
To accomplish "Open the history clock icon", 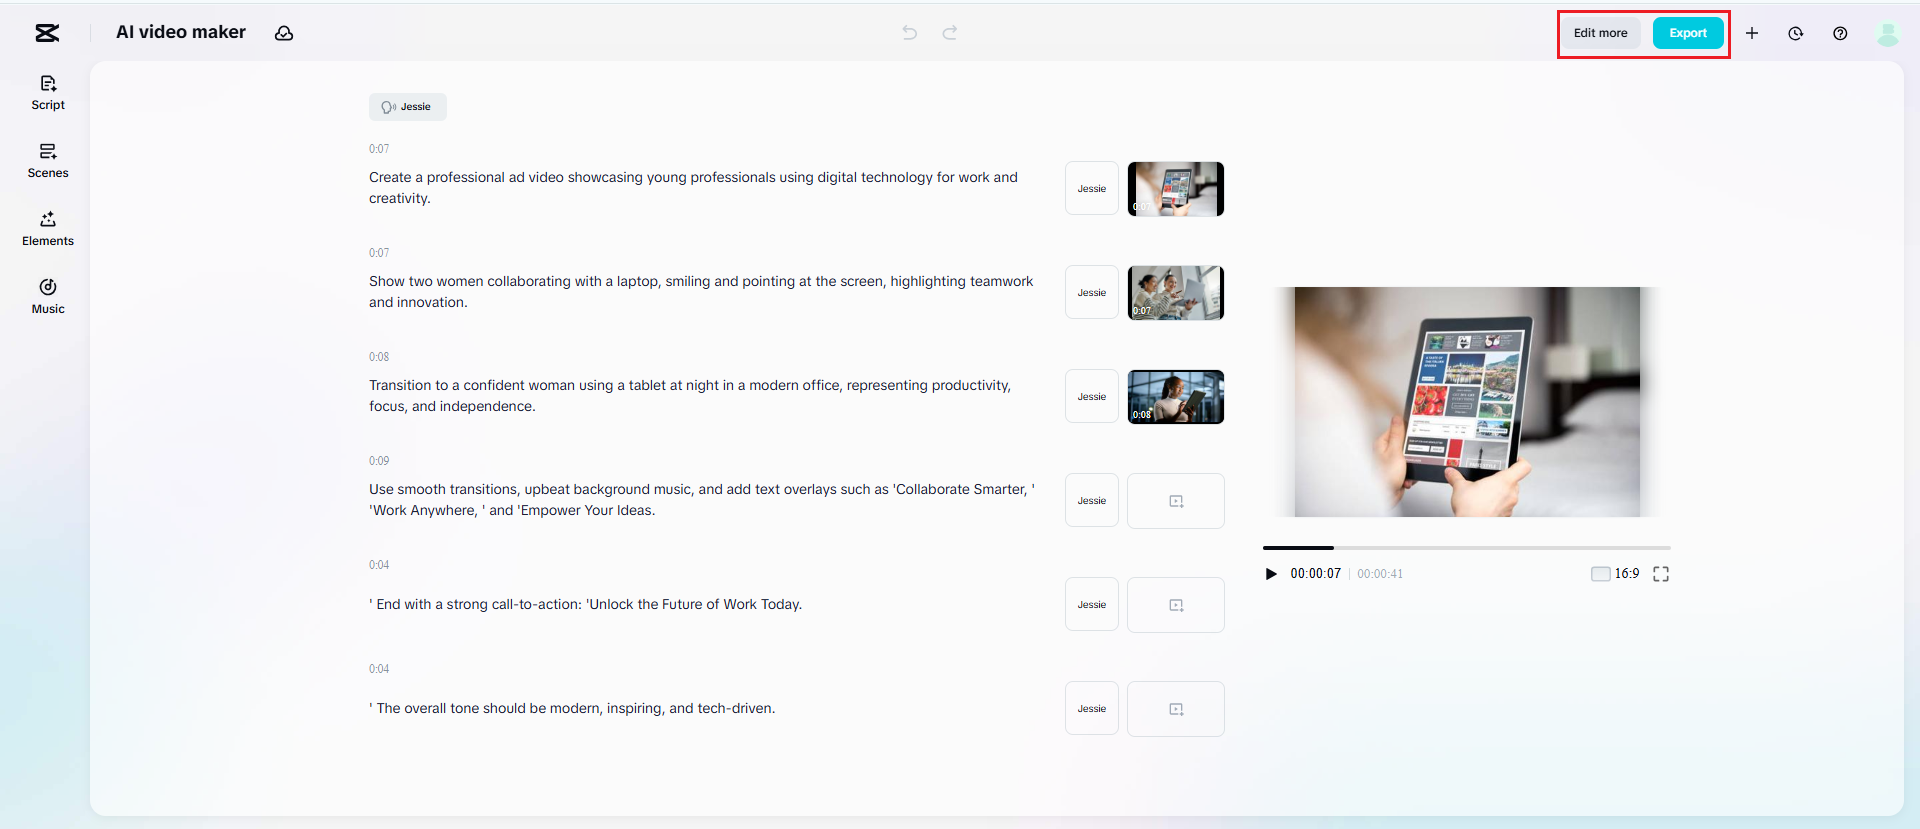I will point(1796,33).
